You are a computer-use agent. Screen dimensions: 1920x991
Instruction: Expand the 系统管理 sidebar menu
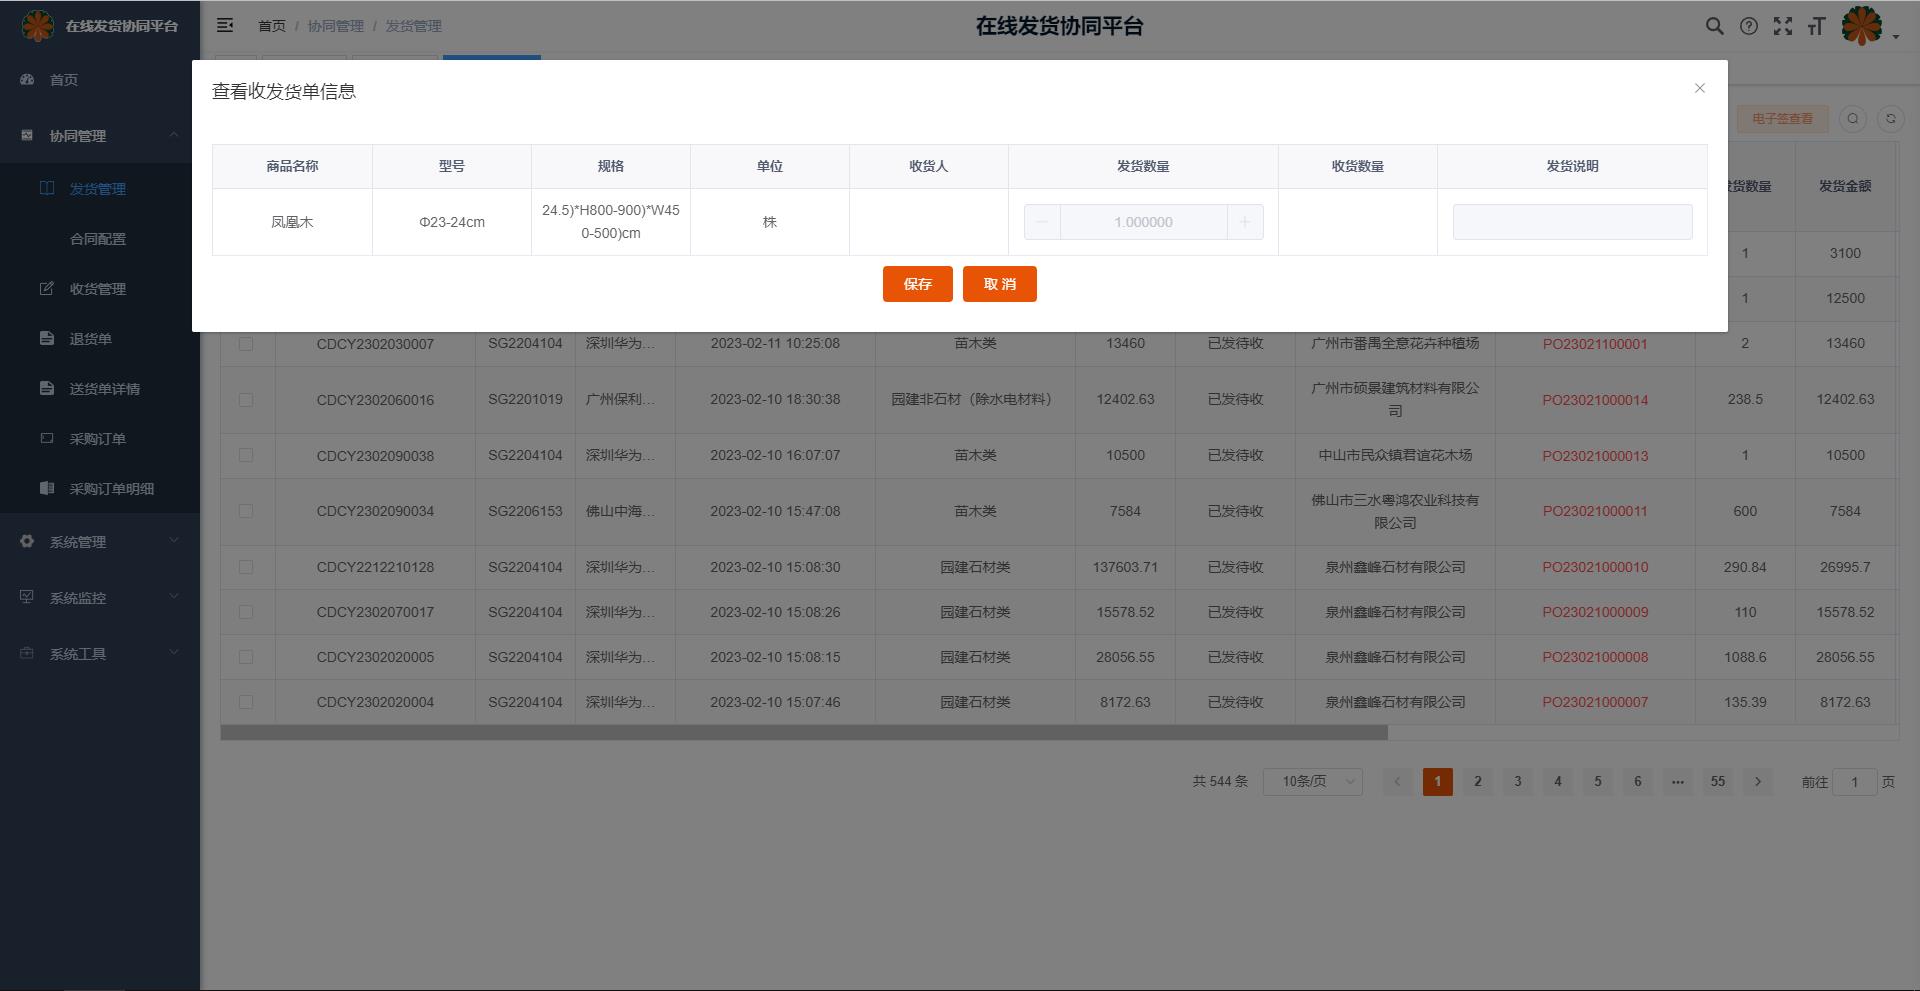100,542
